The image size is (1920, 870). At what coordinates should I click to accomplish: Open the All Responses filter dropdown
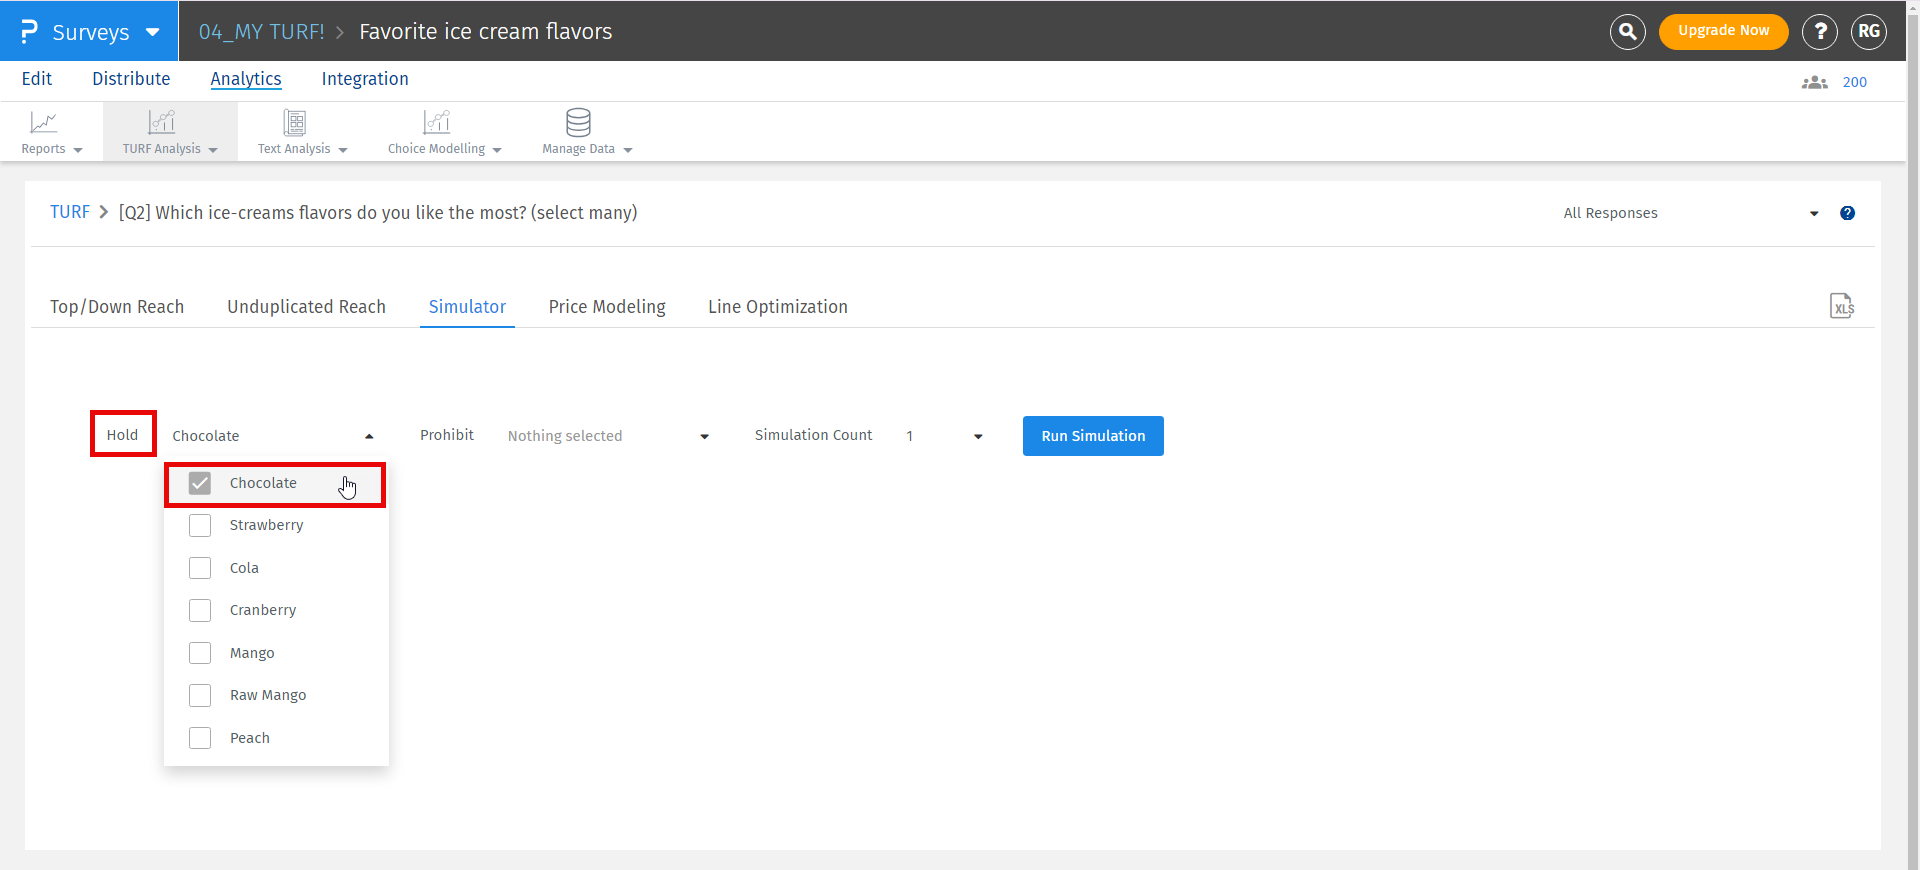click(x=1690, y=213)
